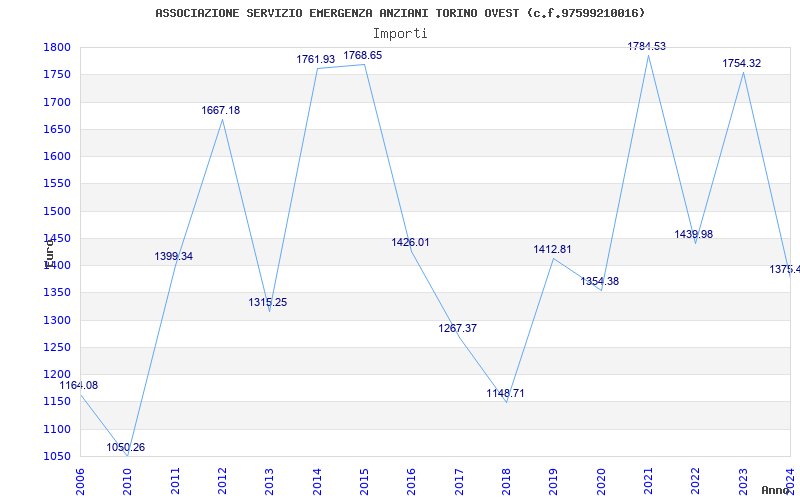
Task: Click the 1800 value on y-axis
Action: 57,47
